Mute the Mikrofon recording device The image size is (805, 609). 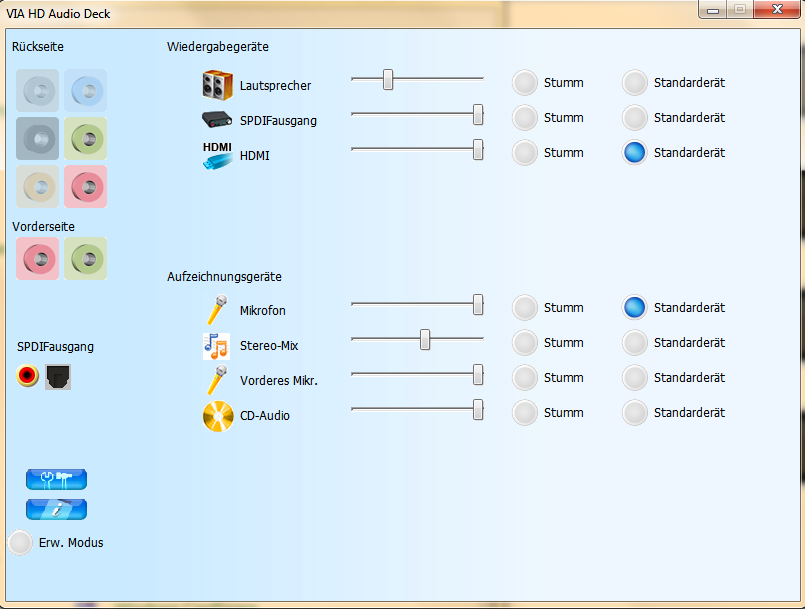(525, 308)
